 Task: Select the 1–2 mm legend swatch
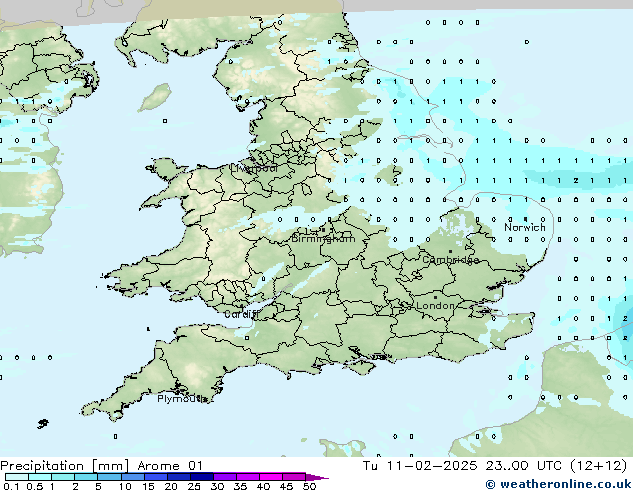(x=63, y=477)
